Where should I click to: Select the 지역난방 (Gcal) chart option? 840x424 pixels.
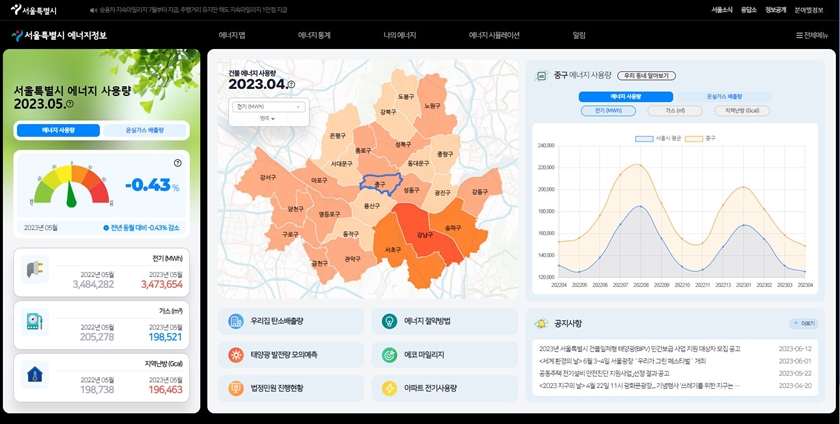coord(742,111)
